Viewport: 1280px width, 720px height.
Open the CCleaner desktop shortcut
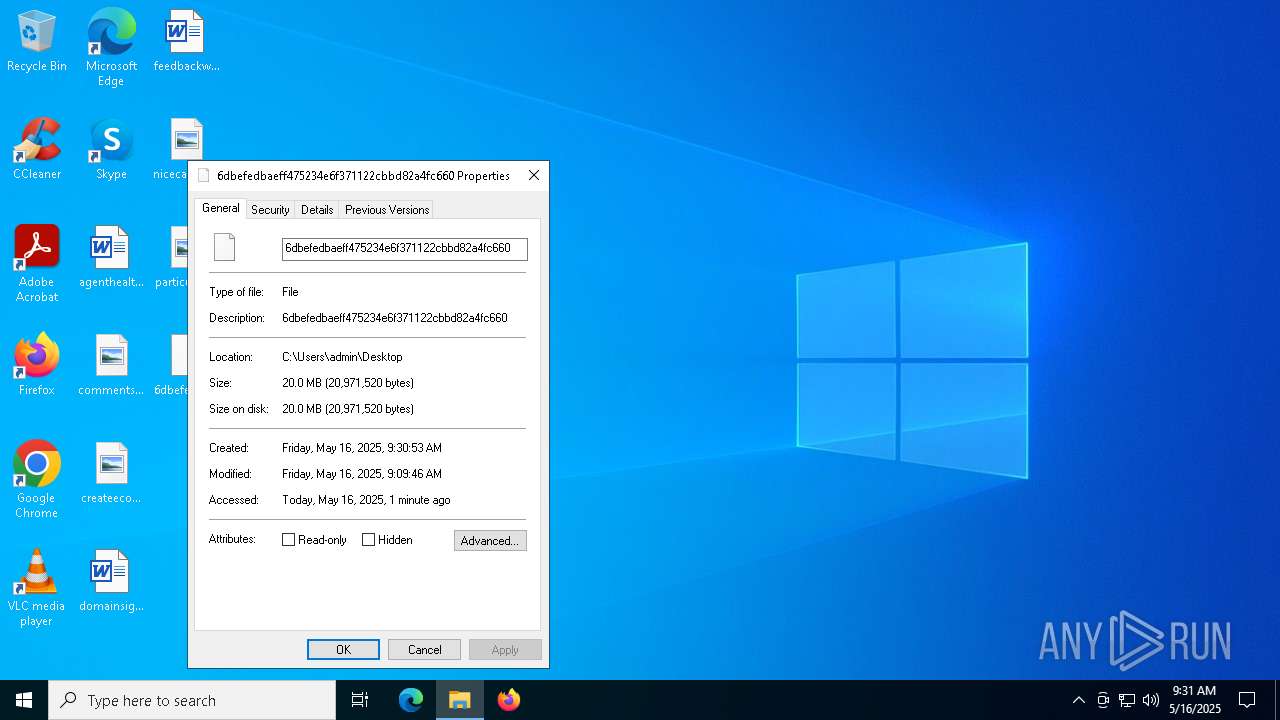pos(37,150)
